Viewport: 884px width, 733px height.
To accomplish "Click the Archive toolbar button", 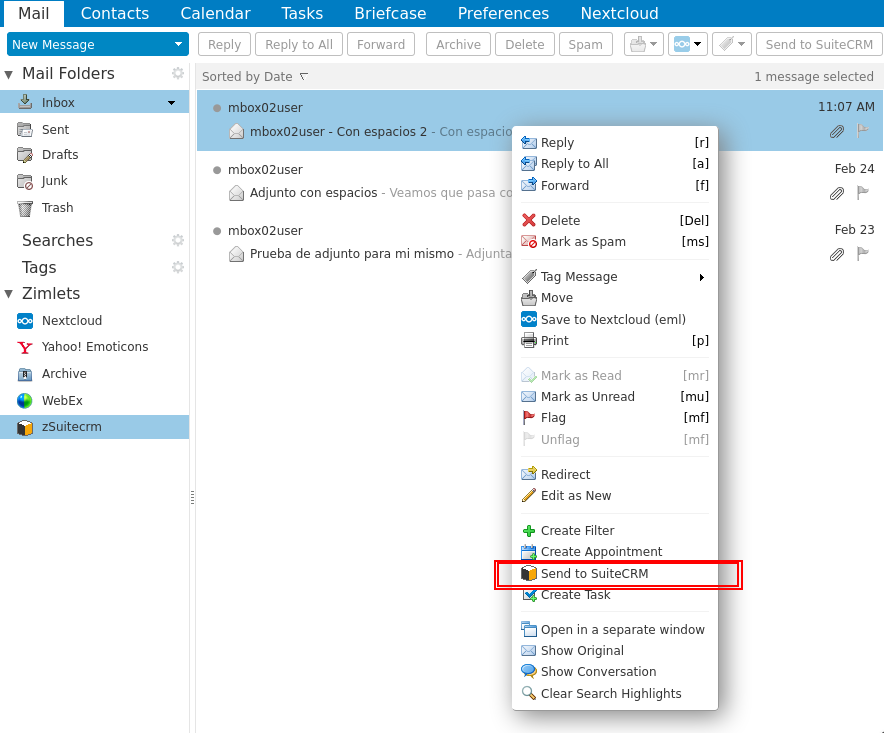I will 458,44.
